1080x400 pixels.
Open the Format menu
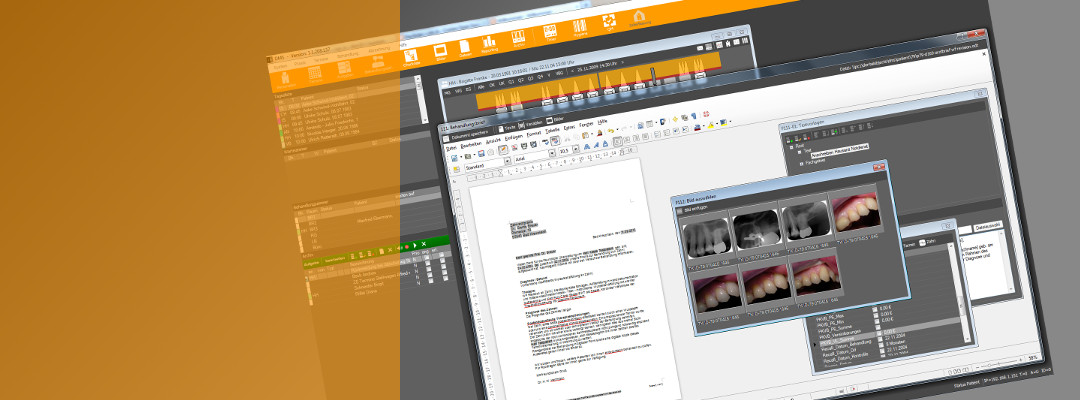click(534, 134)
